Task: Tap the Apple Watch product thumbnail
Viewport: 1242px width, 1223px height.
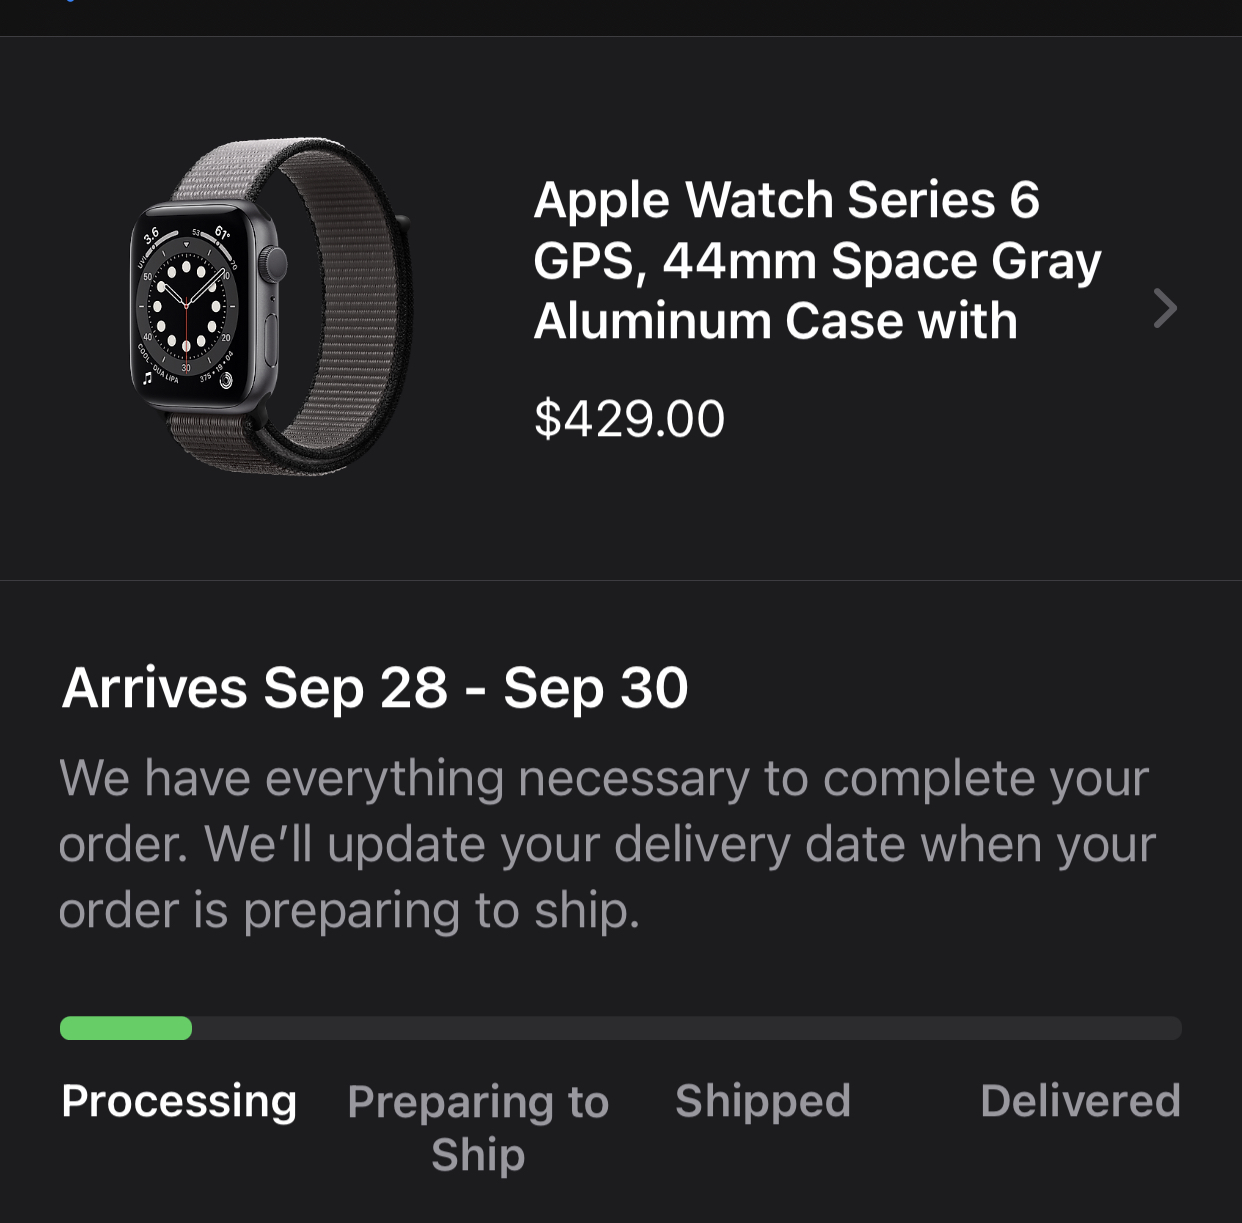Action: coord(270,307)
